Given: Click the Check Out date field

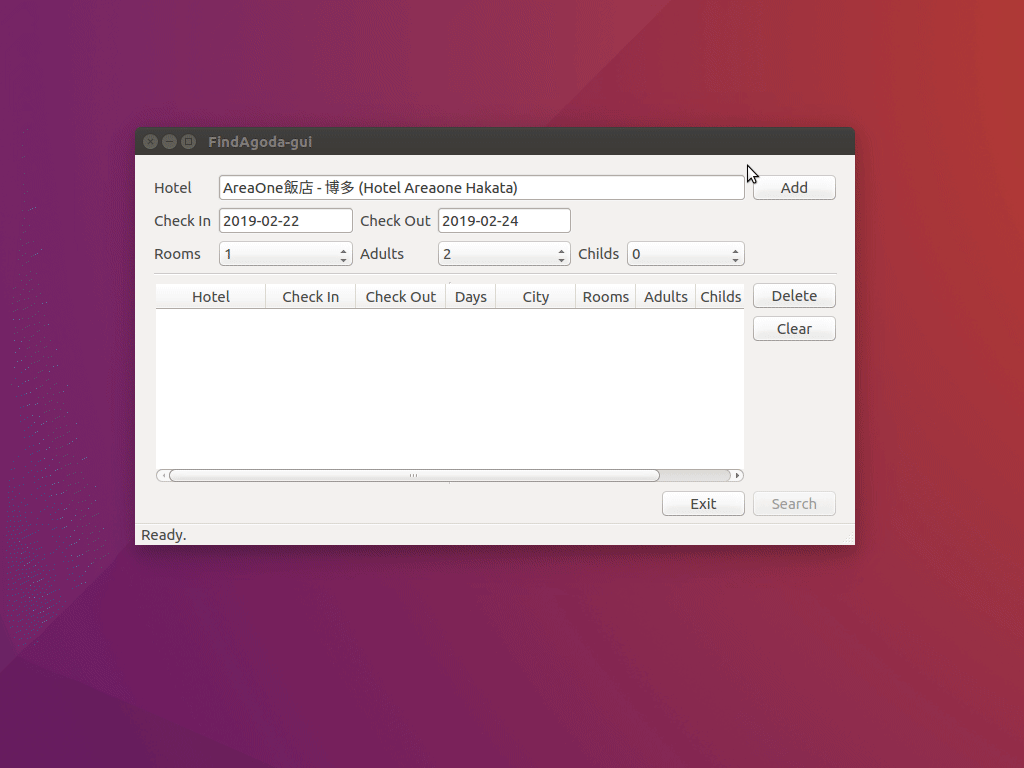Looking at the screenshot, I should pos(504,221).
